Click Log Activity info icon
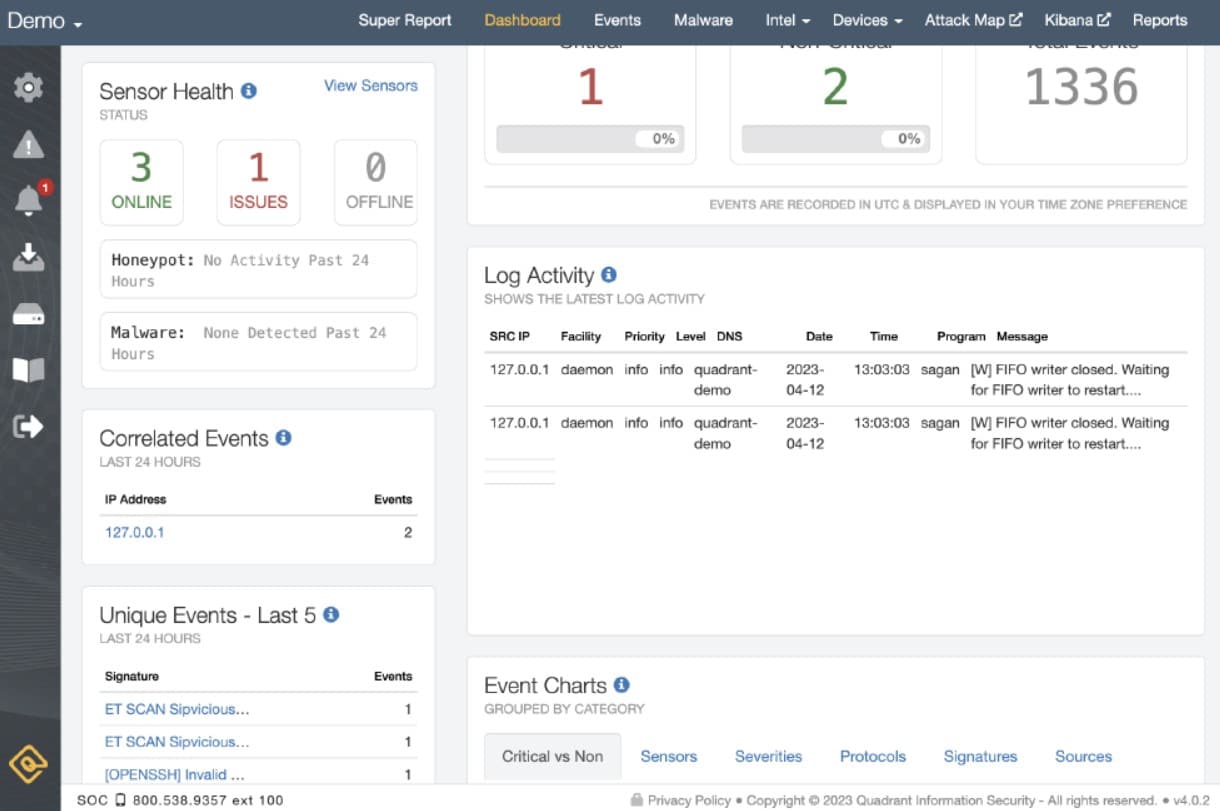 click(x=609, y=275)
